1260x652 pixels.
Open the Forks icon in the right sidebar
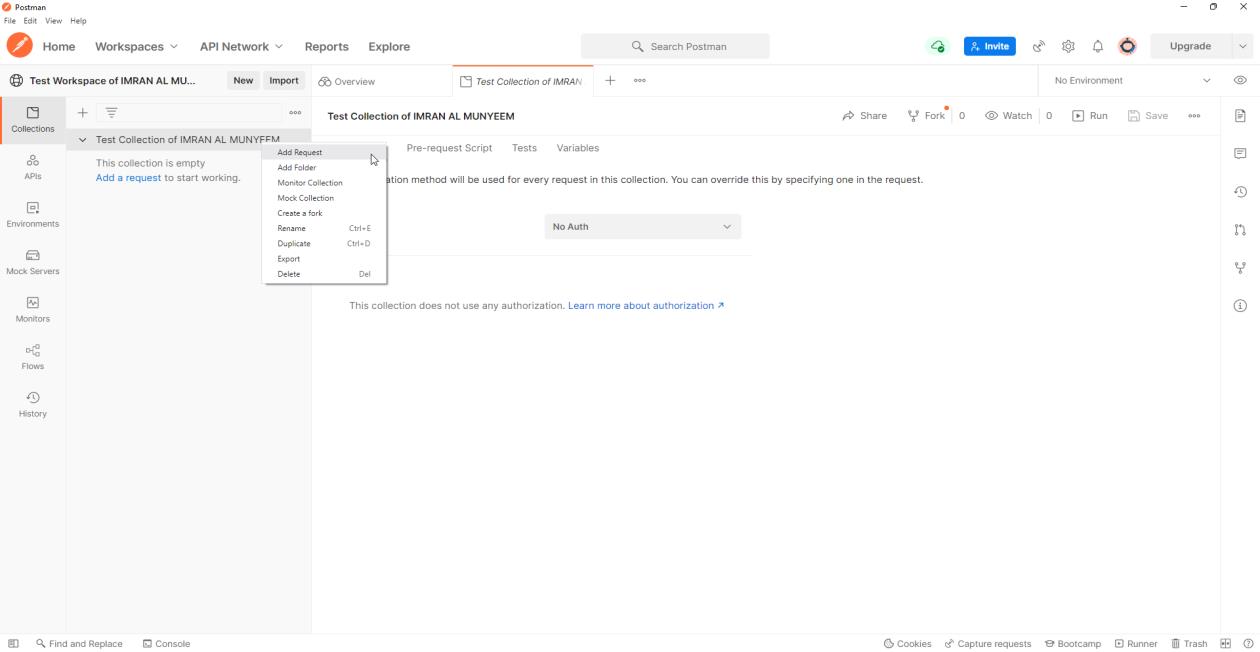pos(1240,268)
